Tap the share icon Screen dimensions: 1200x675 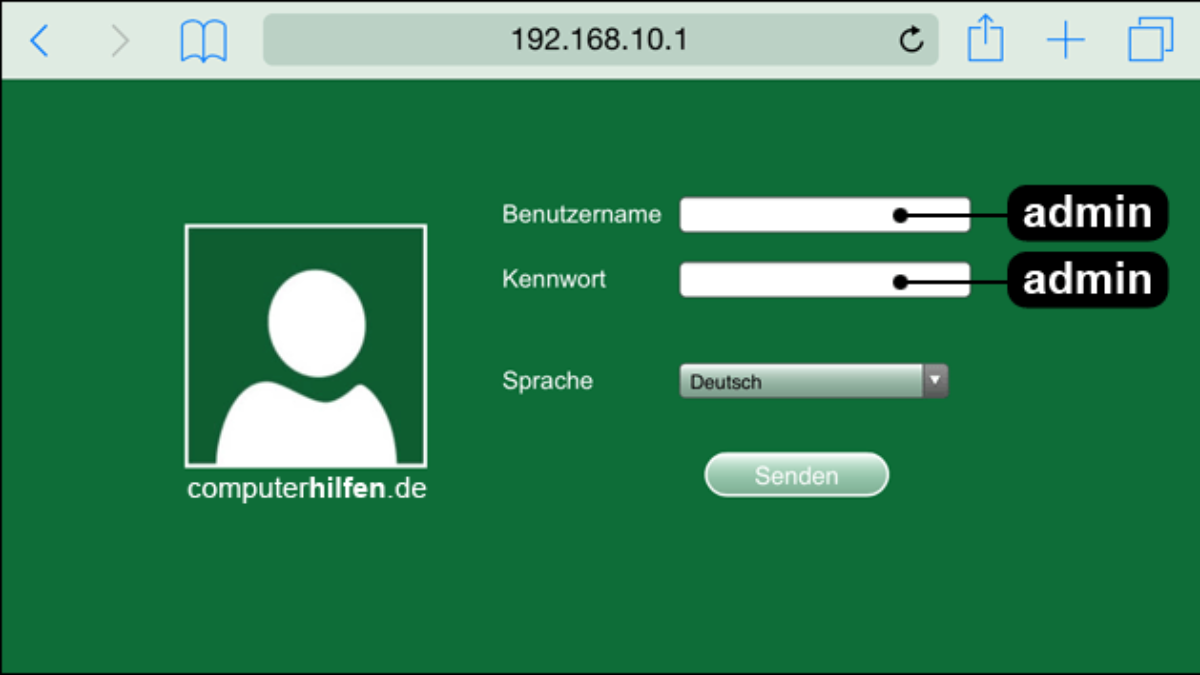coord(985,41)
